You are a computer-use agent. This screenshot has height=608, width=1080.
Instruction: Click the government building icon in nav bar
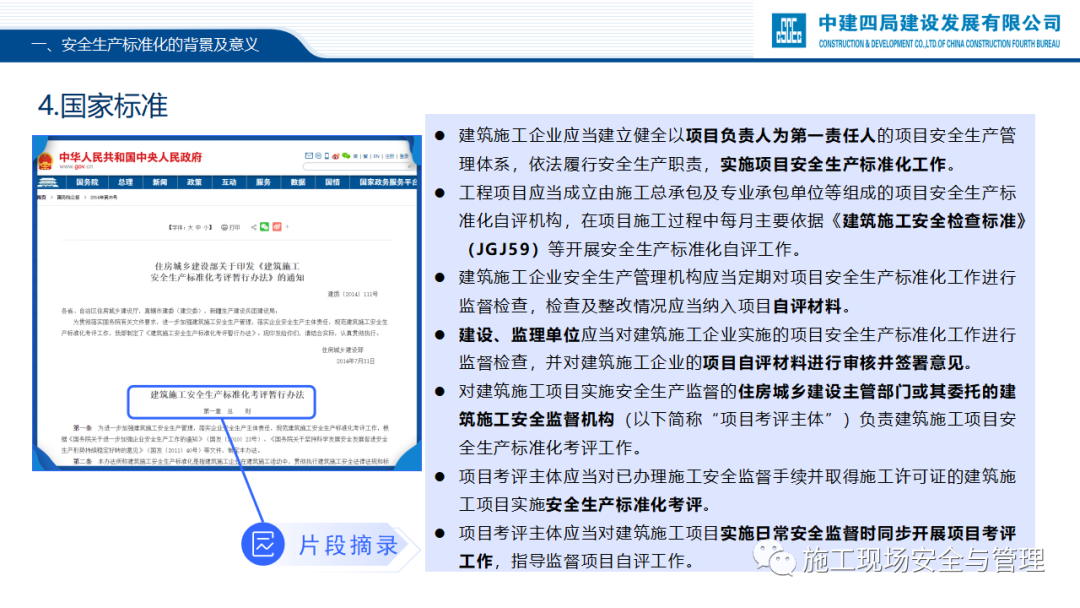[x=48, y=182]
